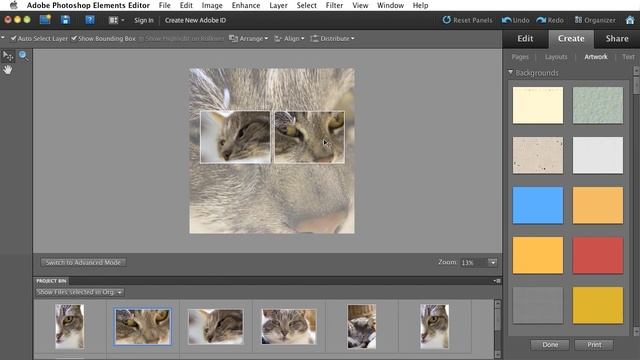Open the Arrange dropdown
The height and width of the screenshot is (360, 640).
(x=249, y=38)
